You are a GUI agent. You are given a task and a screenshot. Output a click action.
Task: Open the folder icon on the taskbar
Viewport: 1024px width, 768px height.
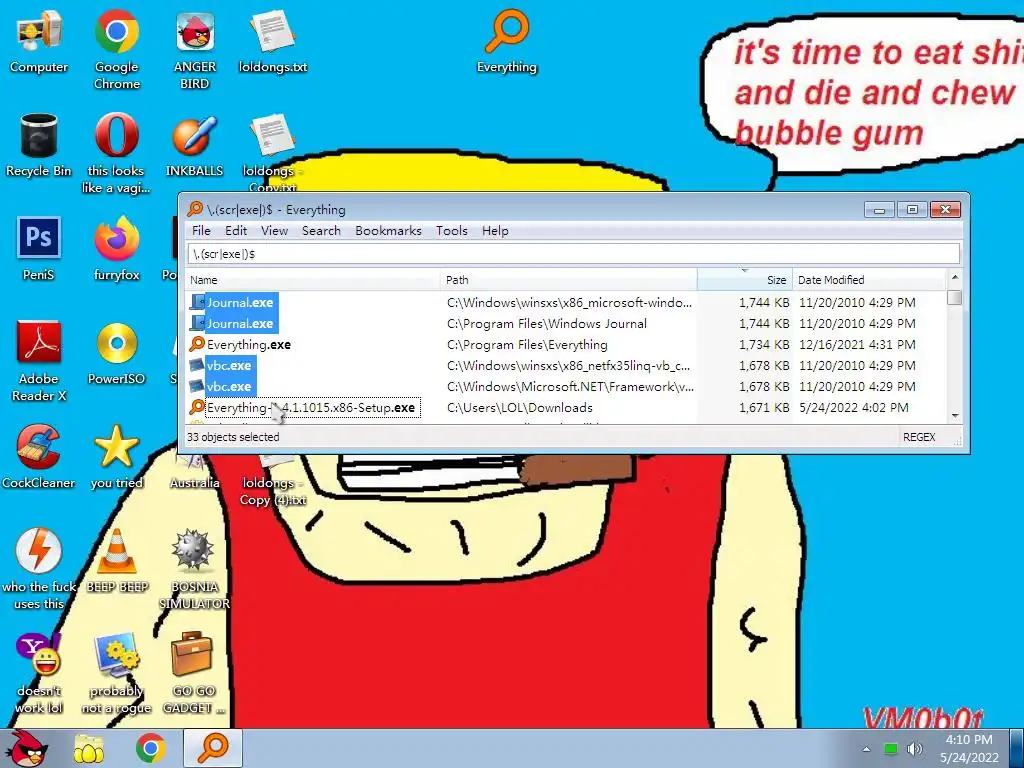89,748
